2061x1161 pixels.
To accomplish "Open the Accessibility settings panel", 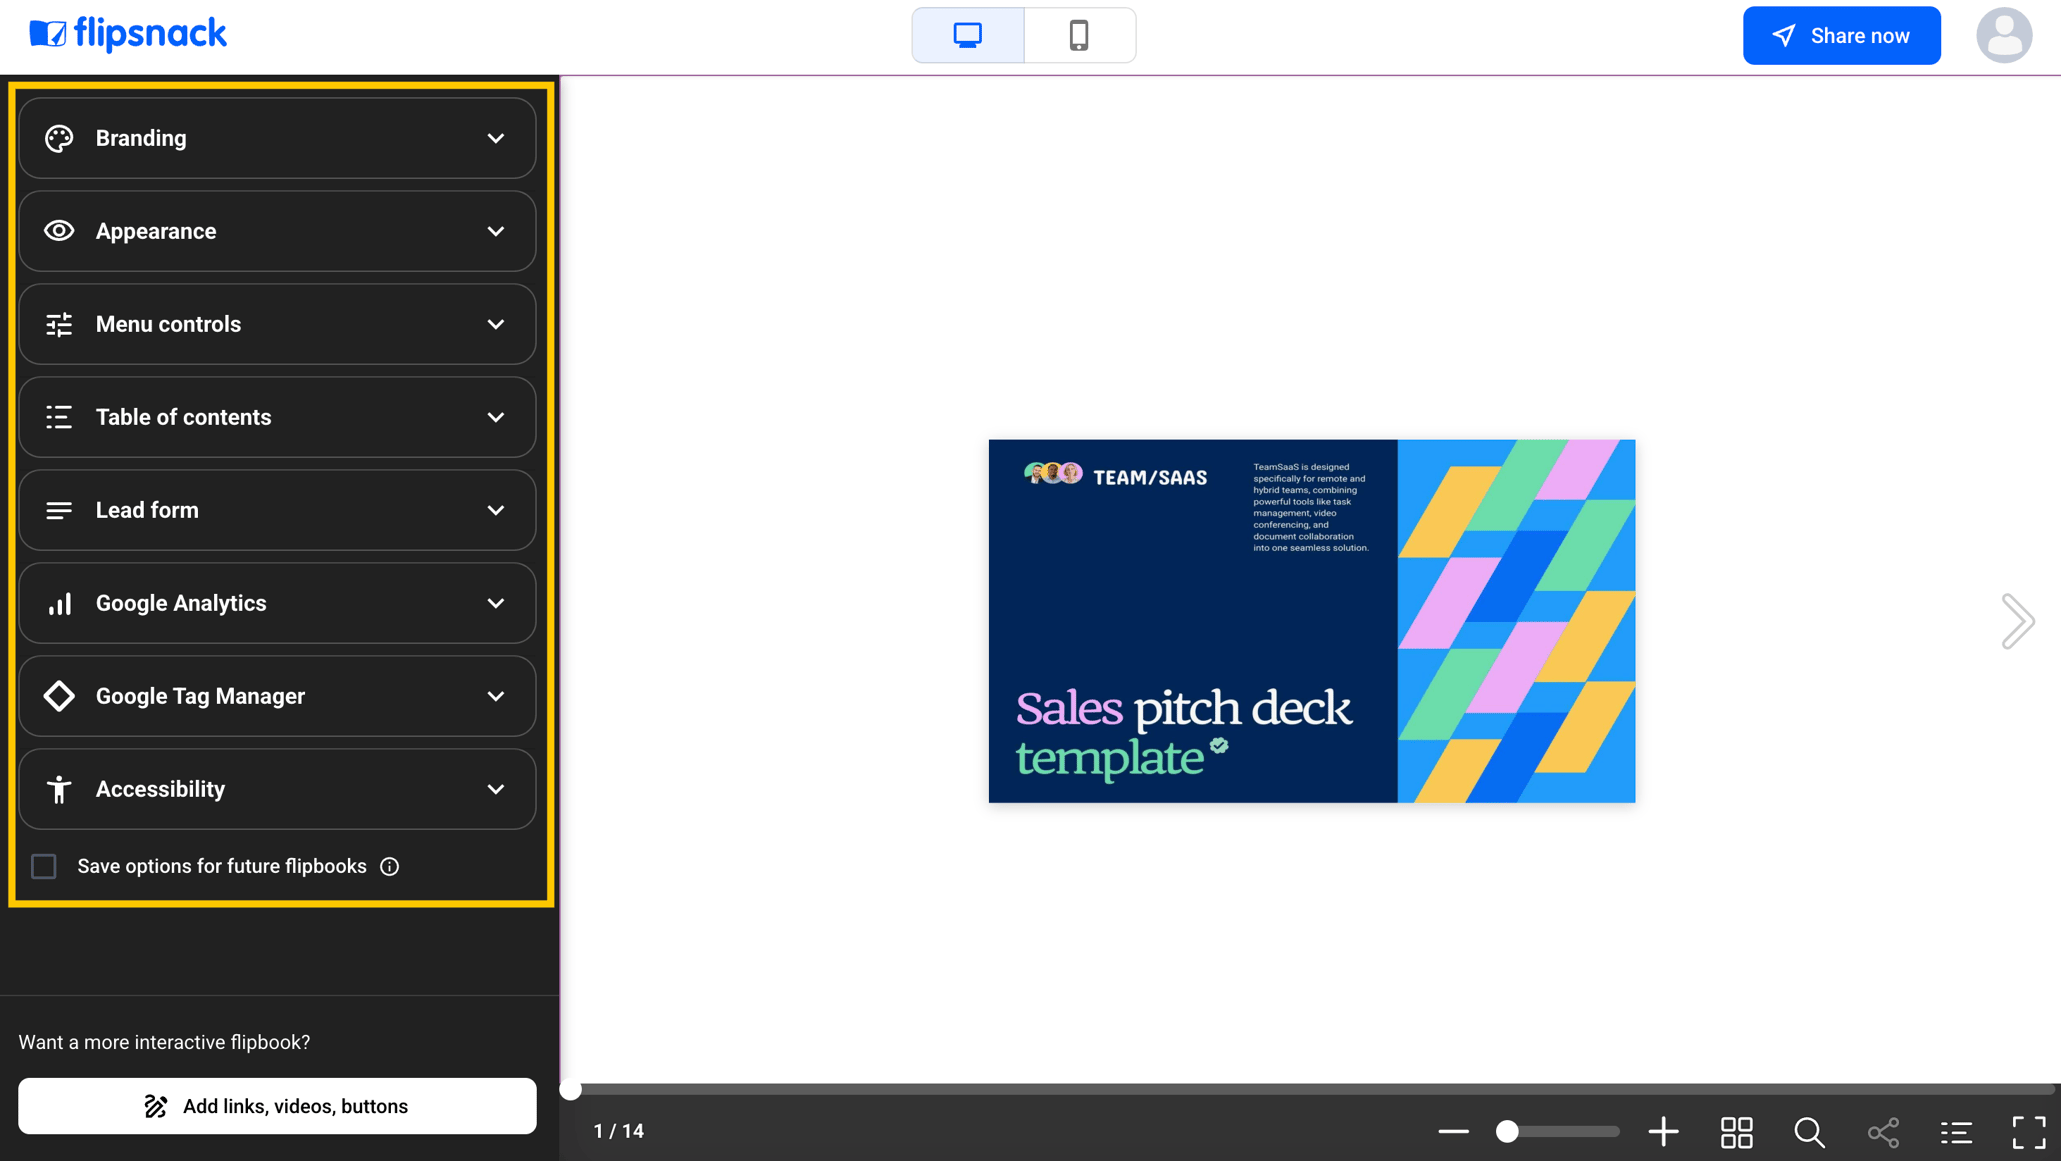I will tap(277, 789).
